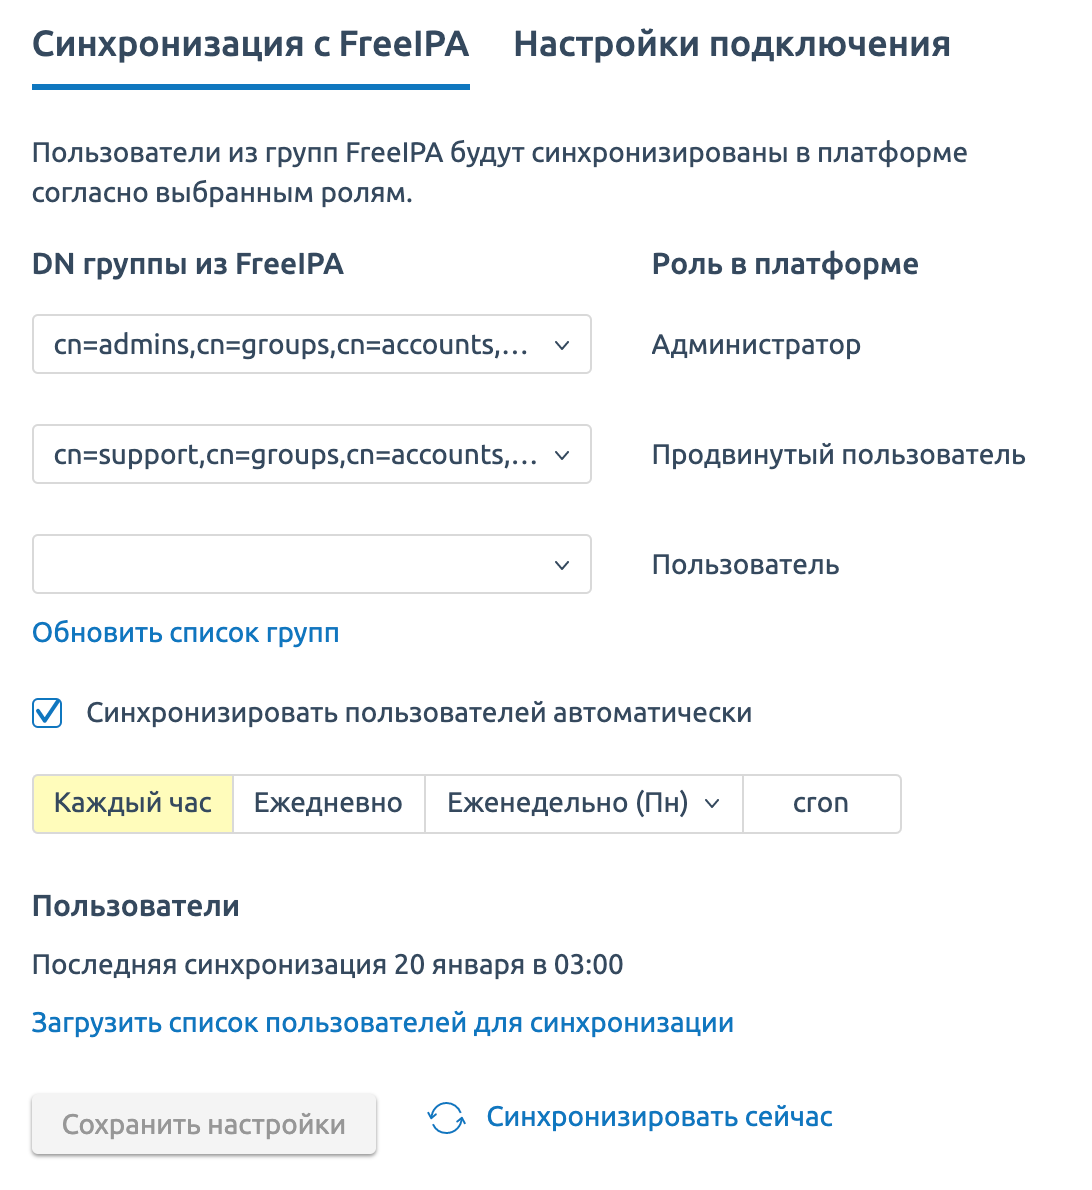This screenshot has width=1092, height=1190.
Task: Click chevron arrow in empty Пользователь dropdown
Action: click(x=562, y=565)
